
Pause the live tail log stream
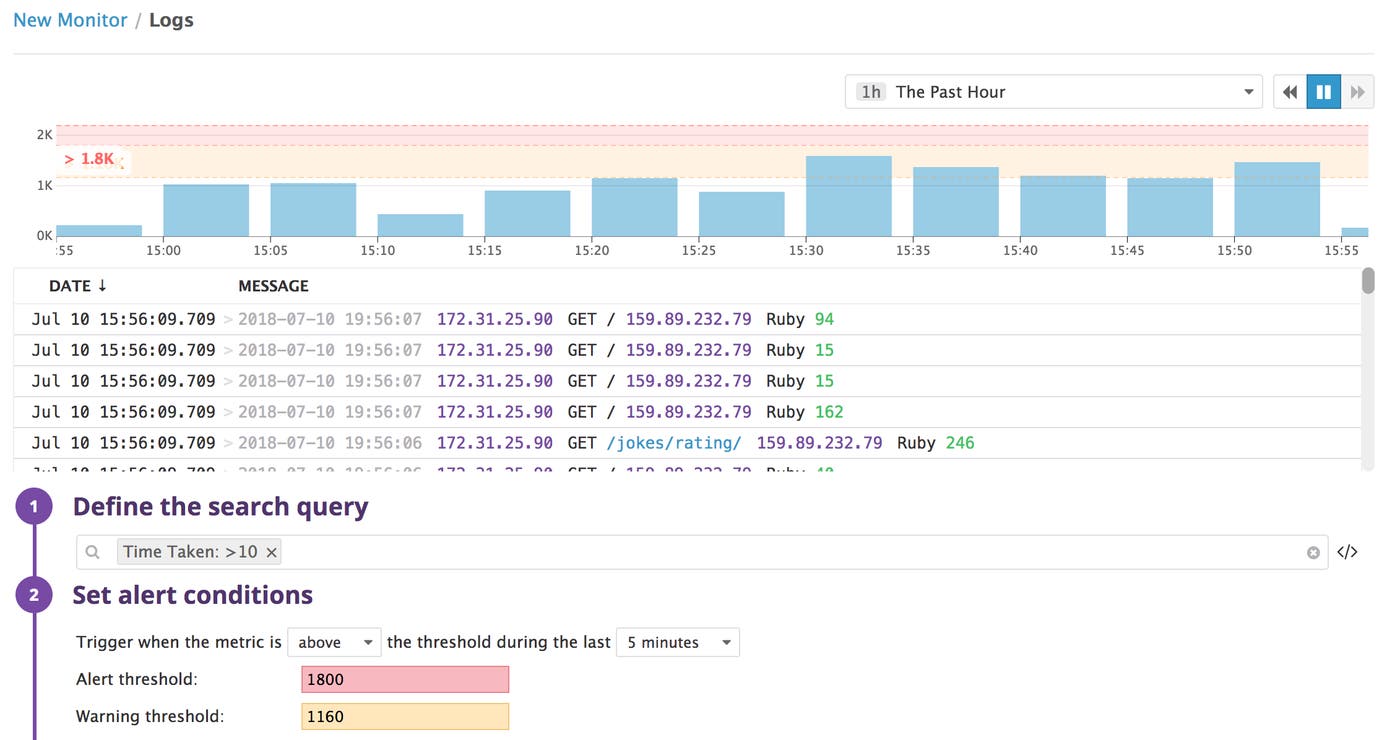pyautogui.click(x=1324, y=91)
